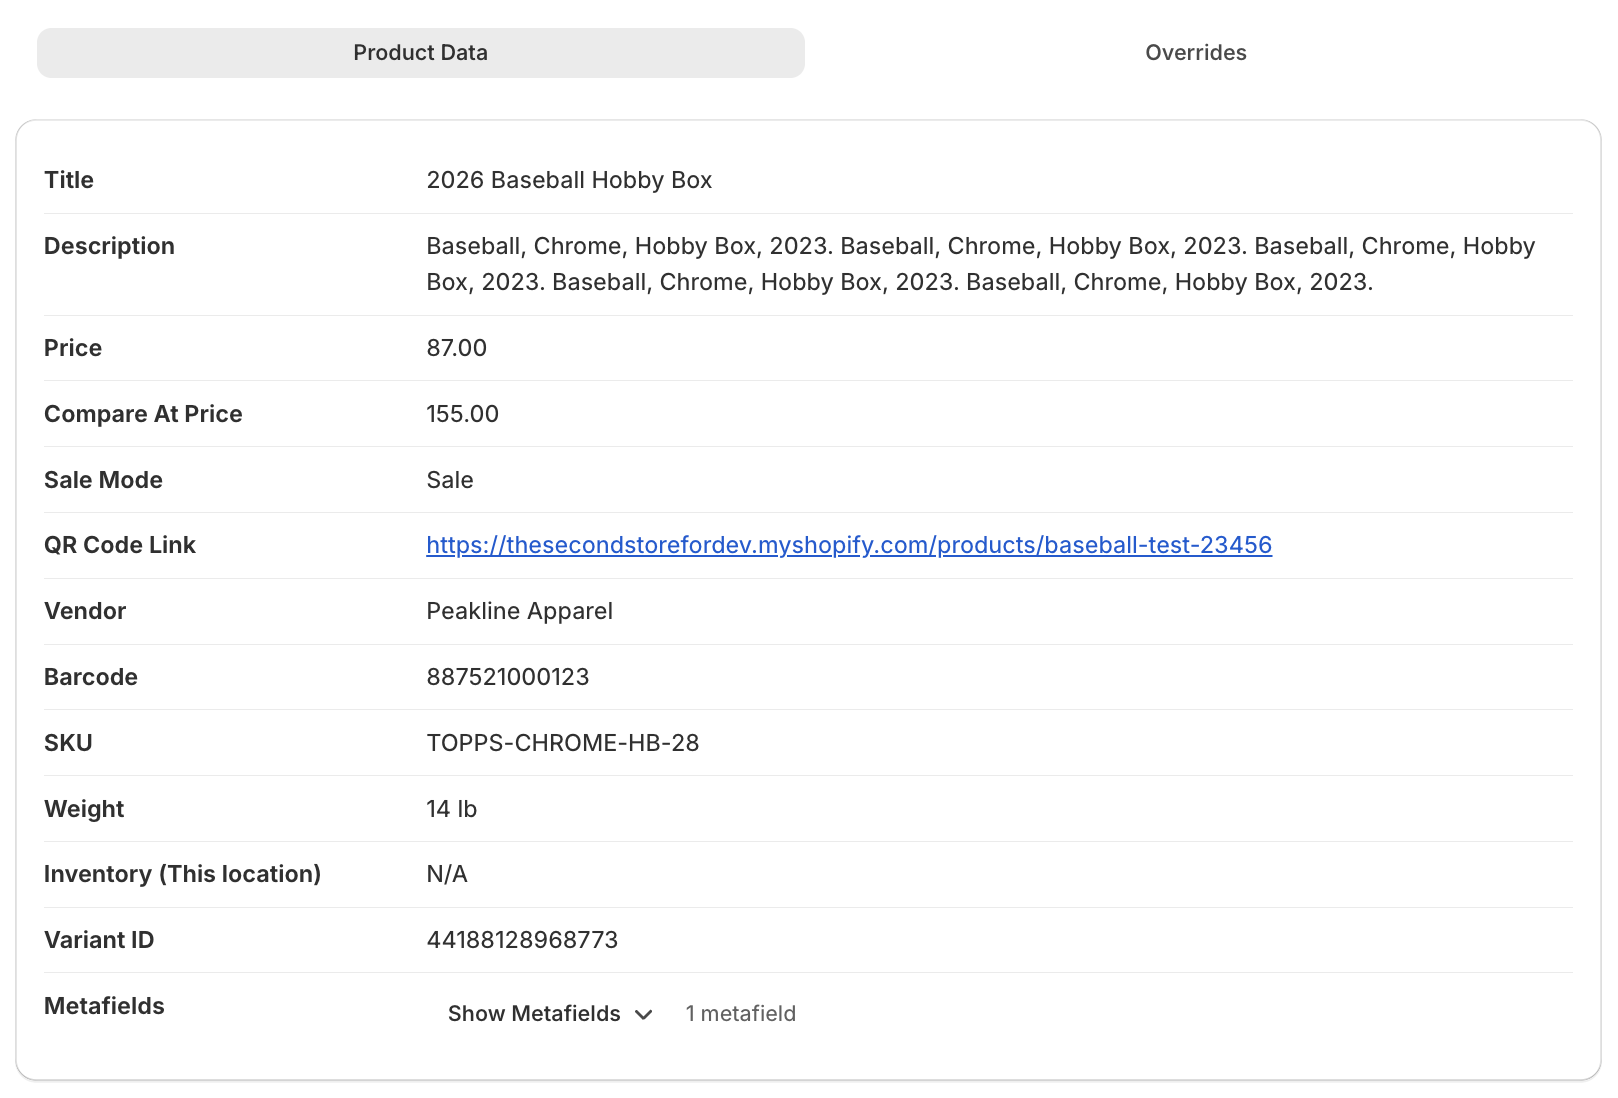The width and height of the screenshot is (1618, 1098).
Task: Click the Inventory (This location) label
Action: click(183, 874)
